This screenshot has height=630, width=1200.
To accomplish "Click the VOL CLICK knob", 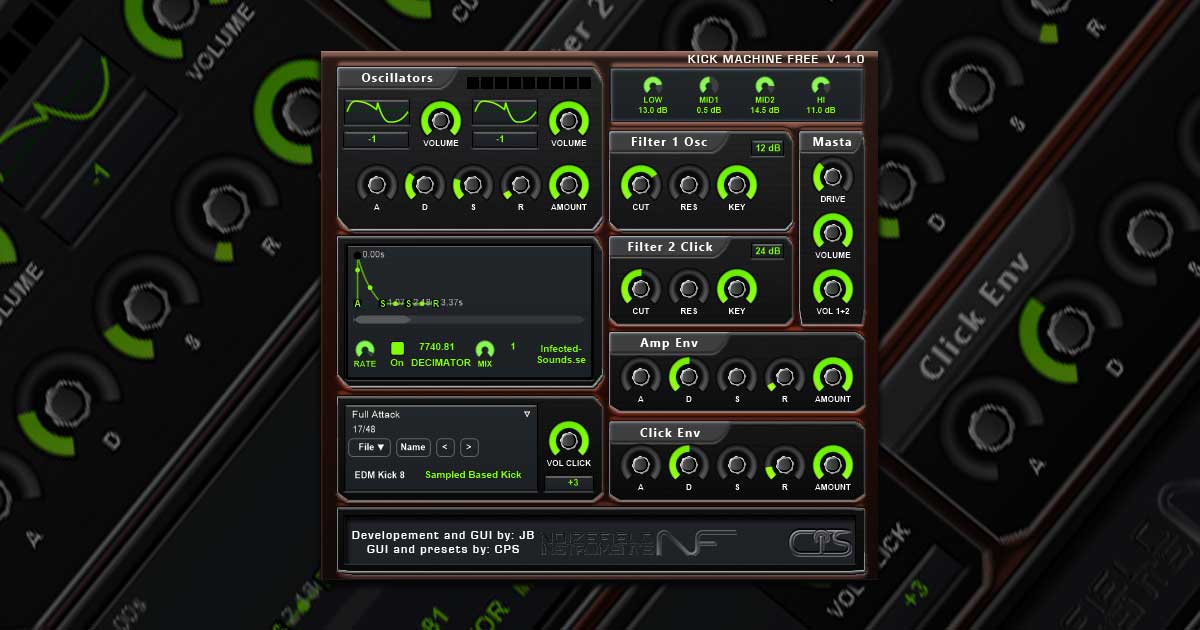I will click(568, 440).
